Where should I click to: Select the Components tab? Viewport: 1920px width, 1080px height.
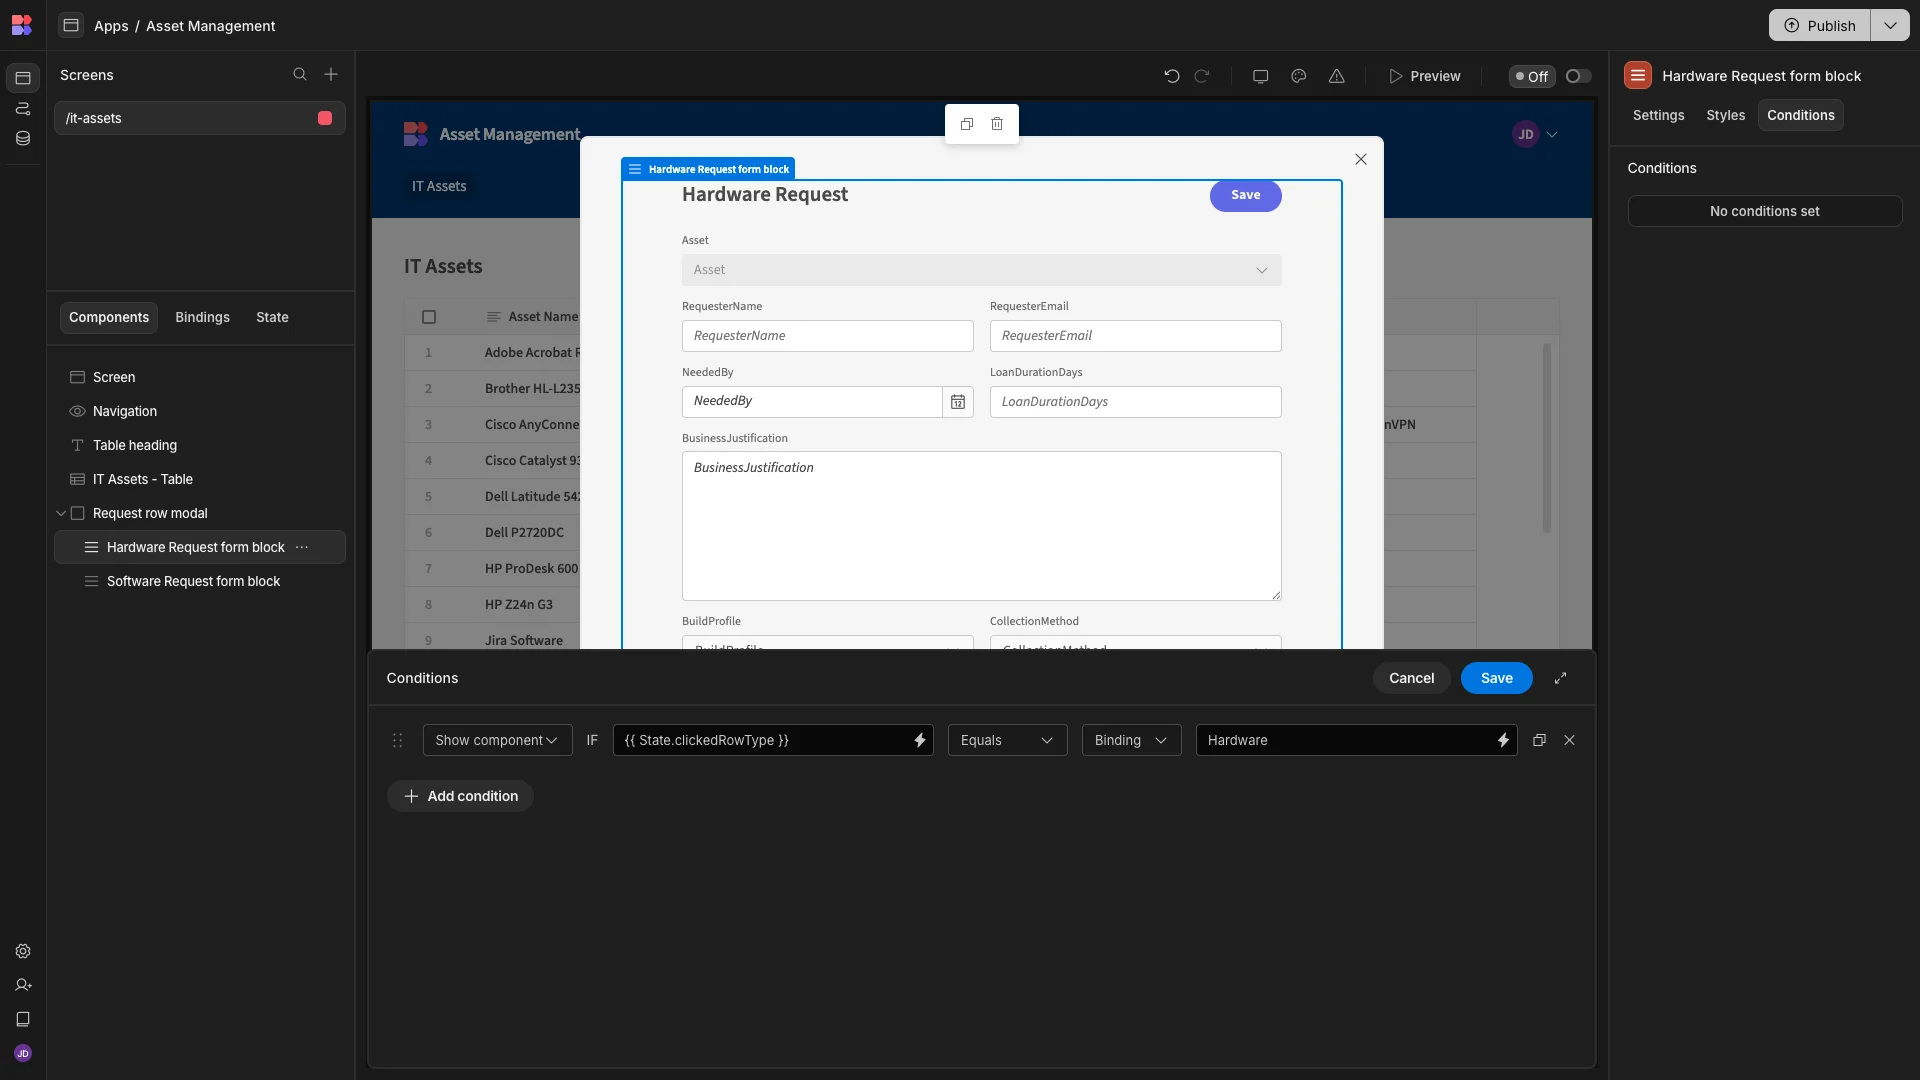tap(109, 317)
